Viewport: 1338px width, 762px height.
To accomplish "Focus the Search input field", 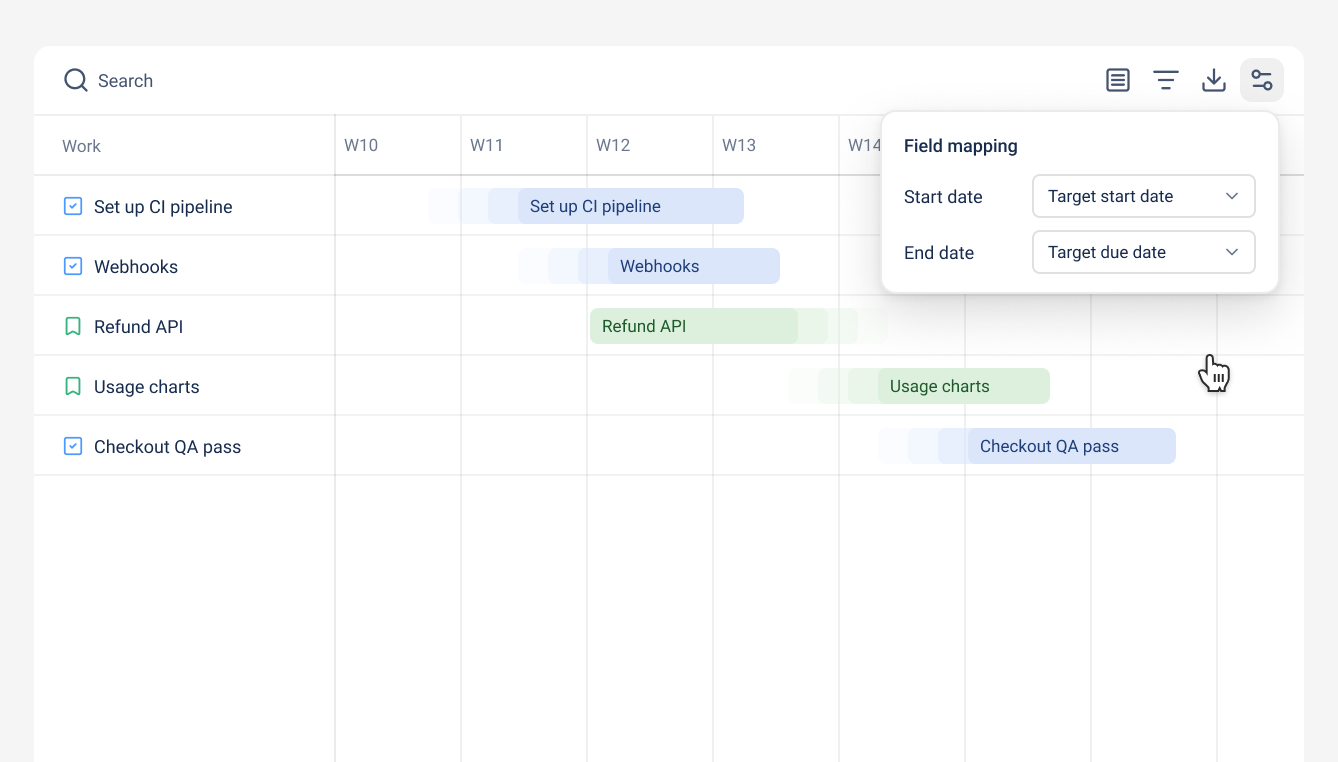I will pyautogui.click(x=125, y=81).
